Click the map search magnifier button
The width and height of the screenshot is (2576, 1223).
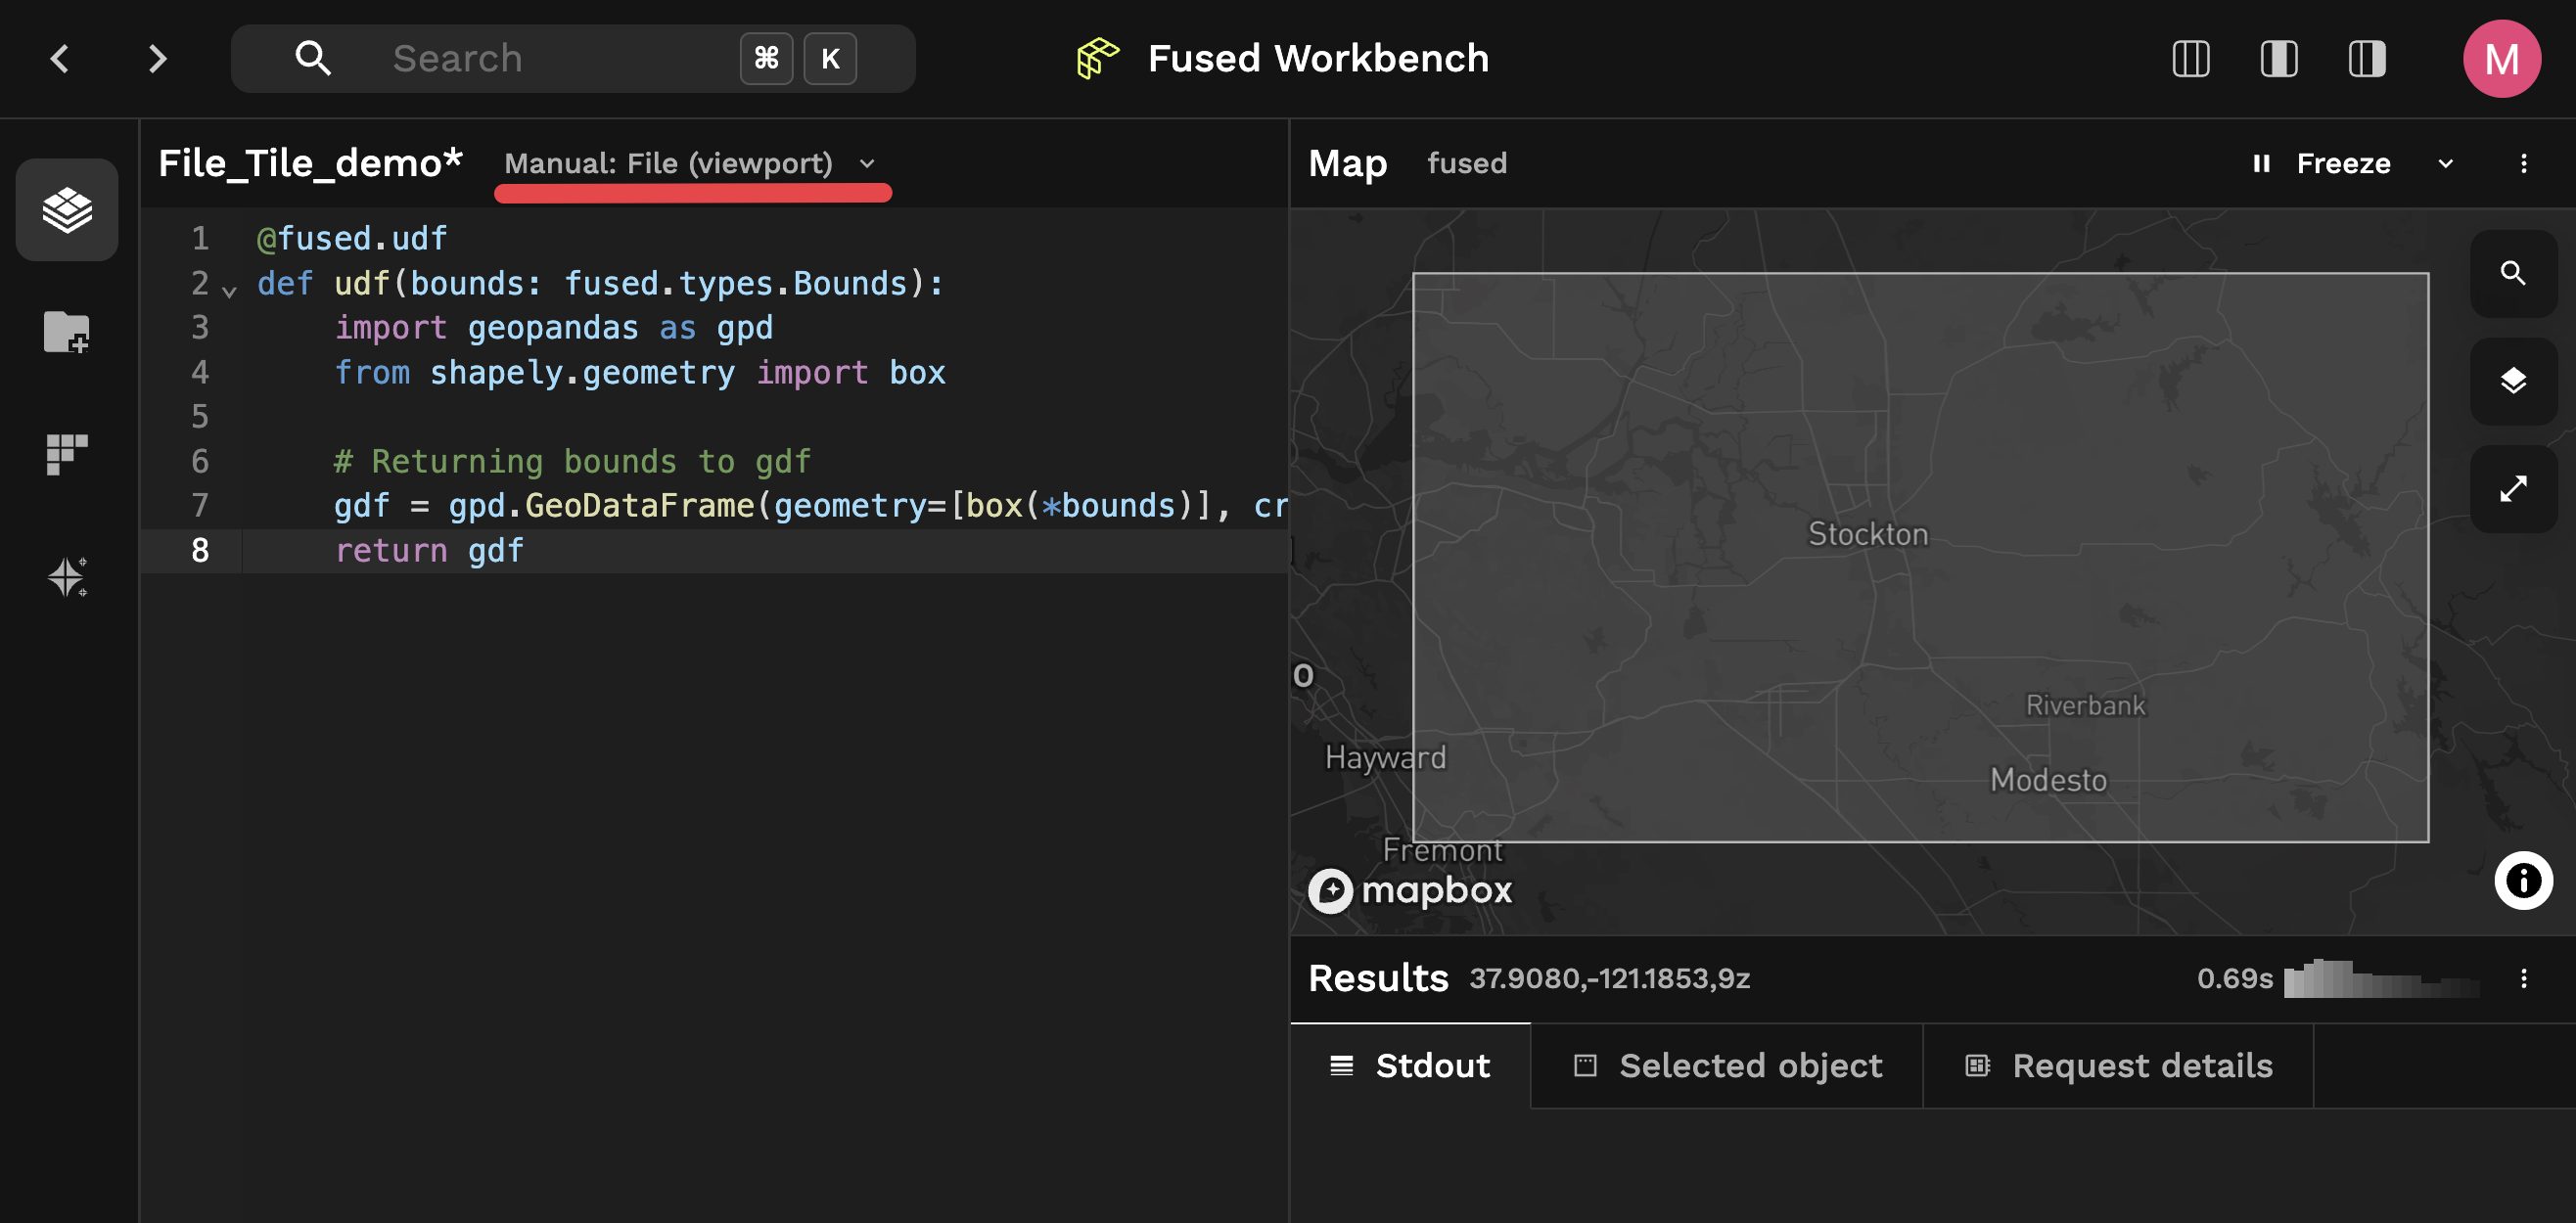point(2513,273)
